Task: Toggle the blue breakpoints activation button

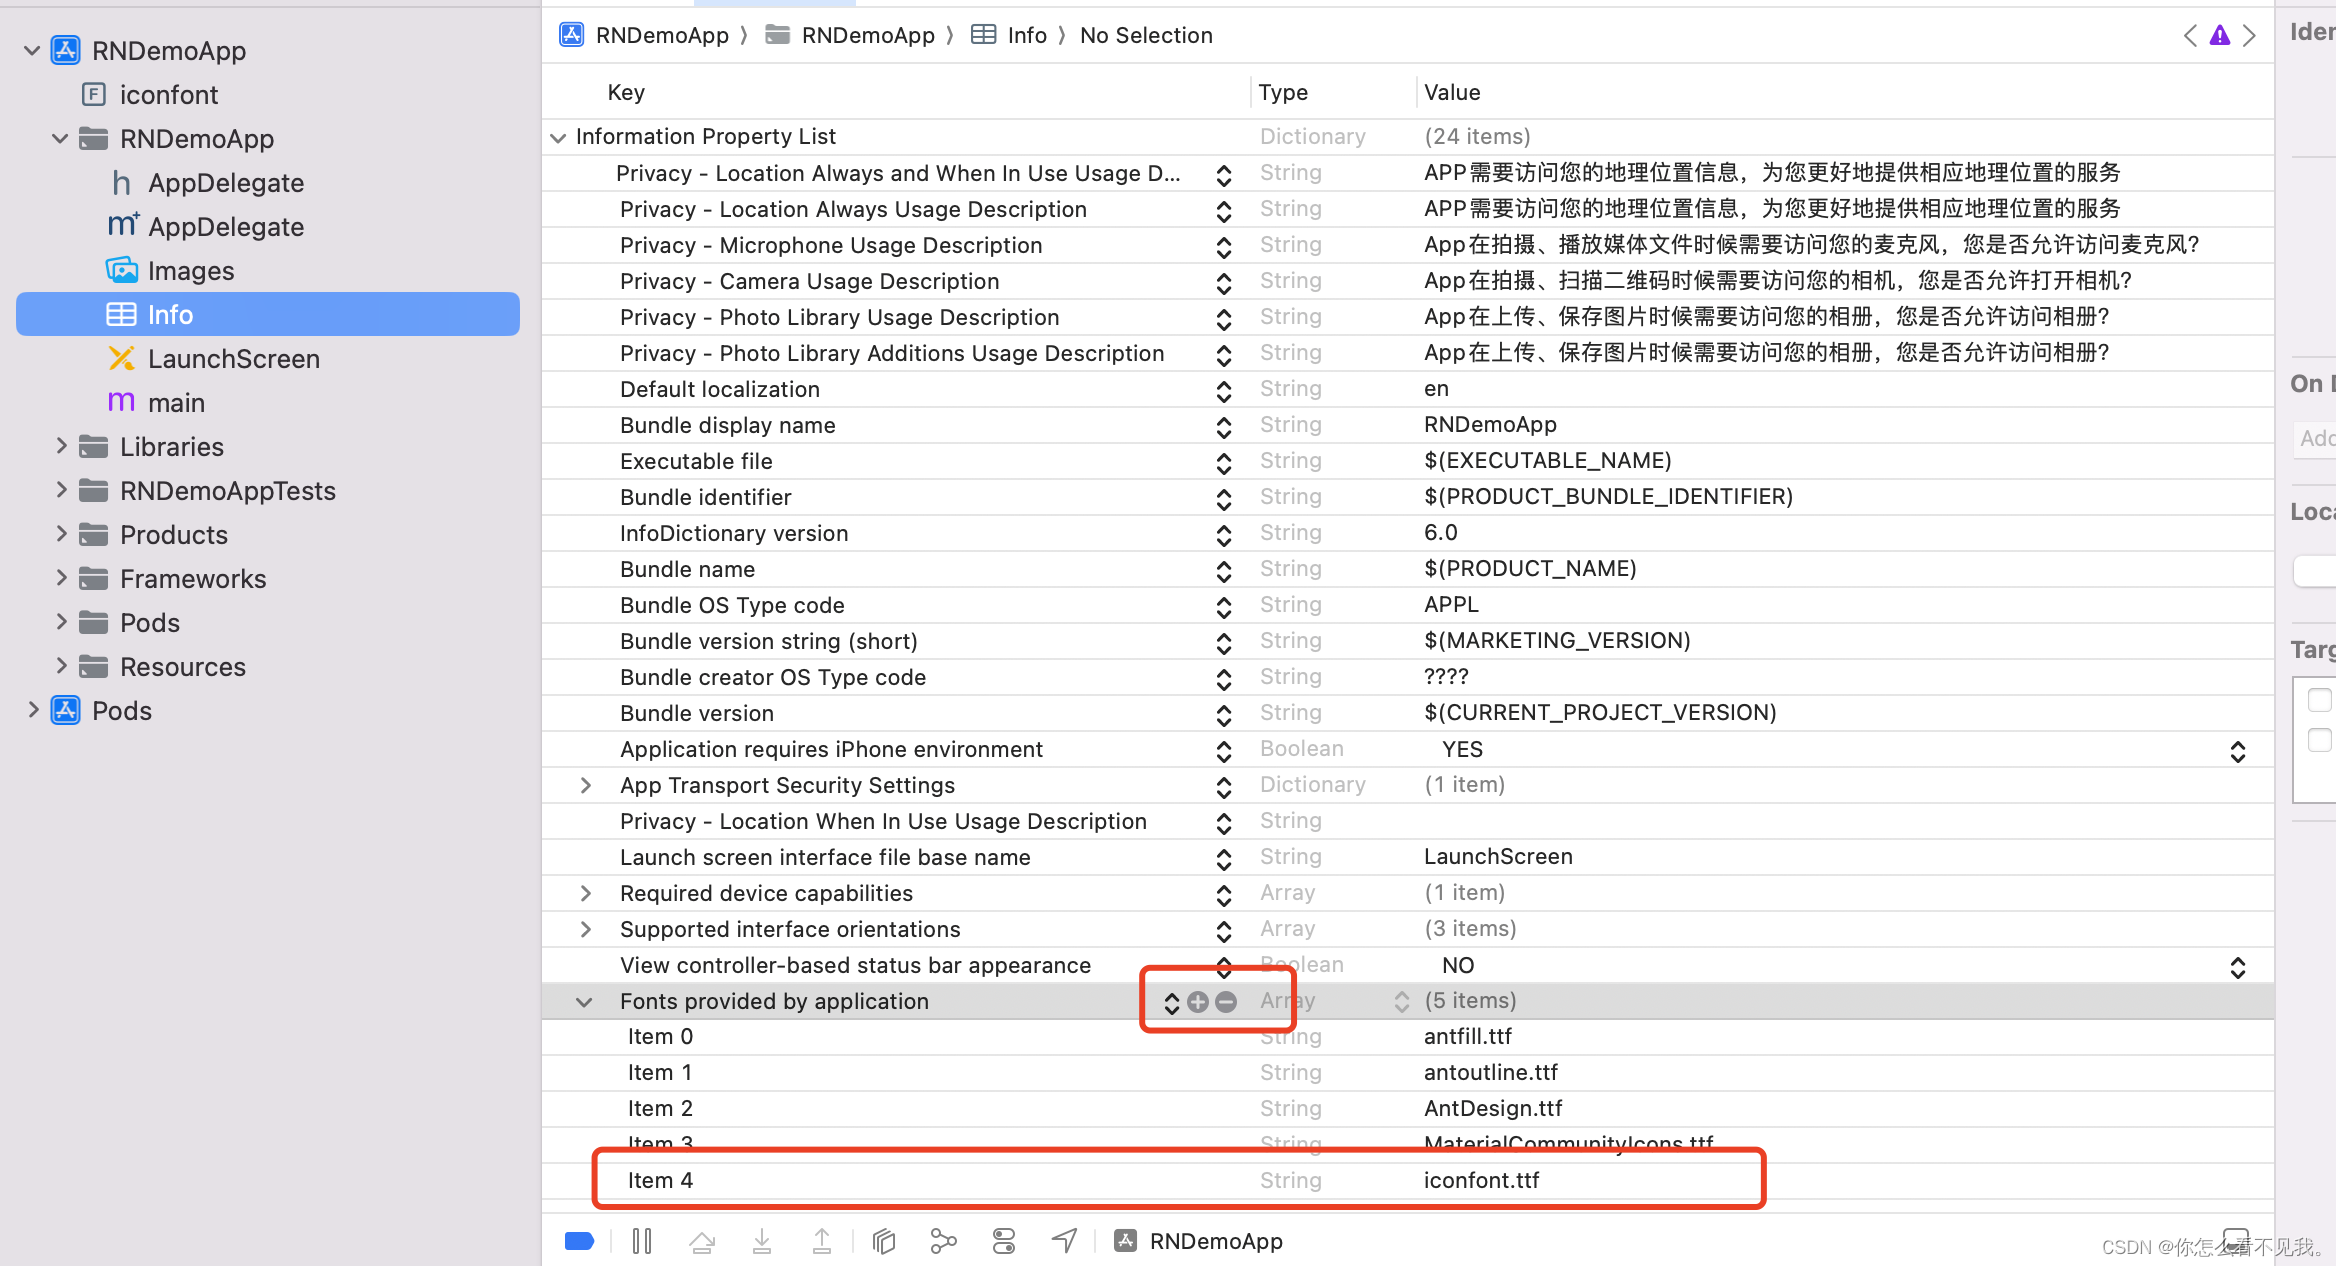Action: pyautogui.click(x=579, y=1241)
